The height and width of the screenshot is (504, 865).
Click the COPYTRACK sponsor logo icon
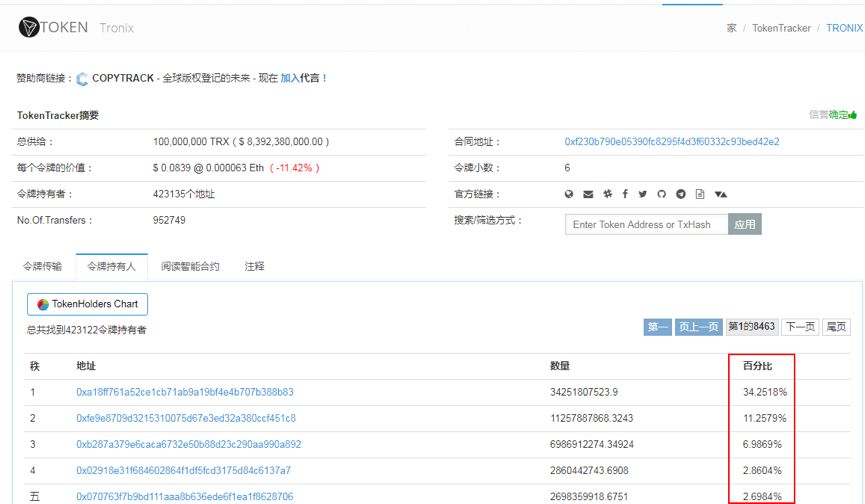pyautogui.click(x=82, y=79)
